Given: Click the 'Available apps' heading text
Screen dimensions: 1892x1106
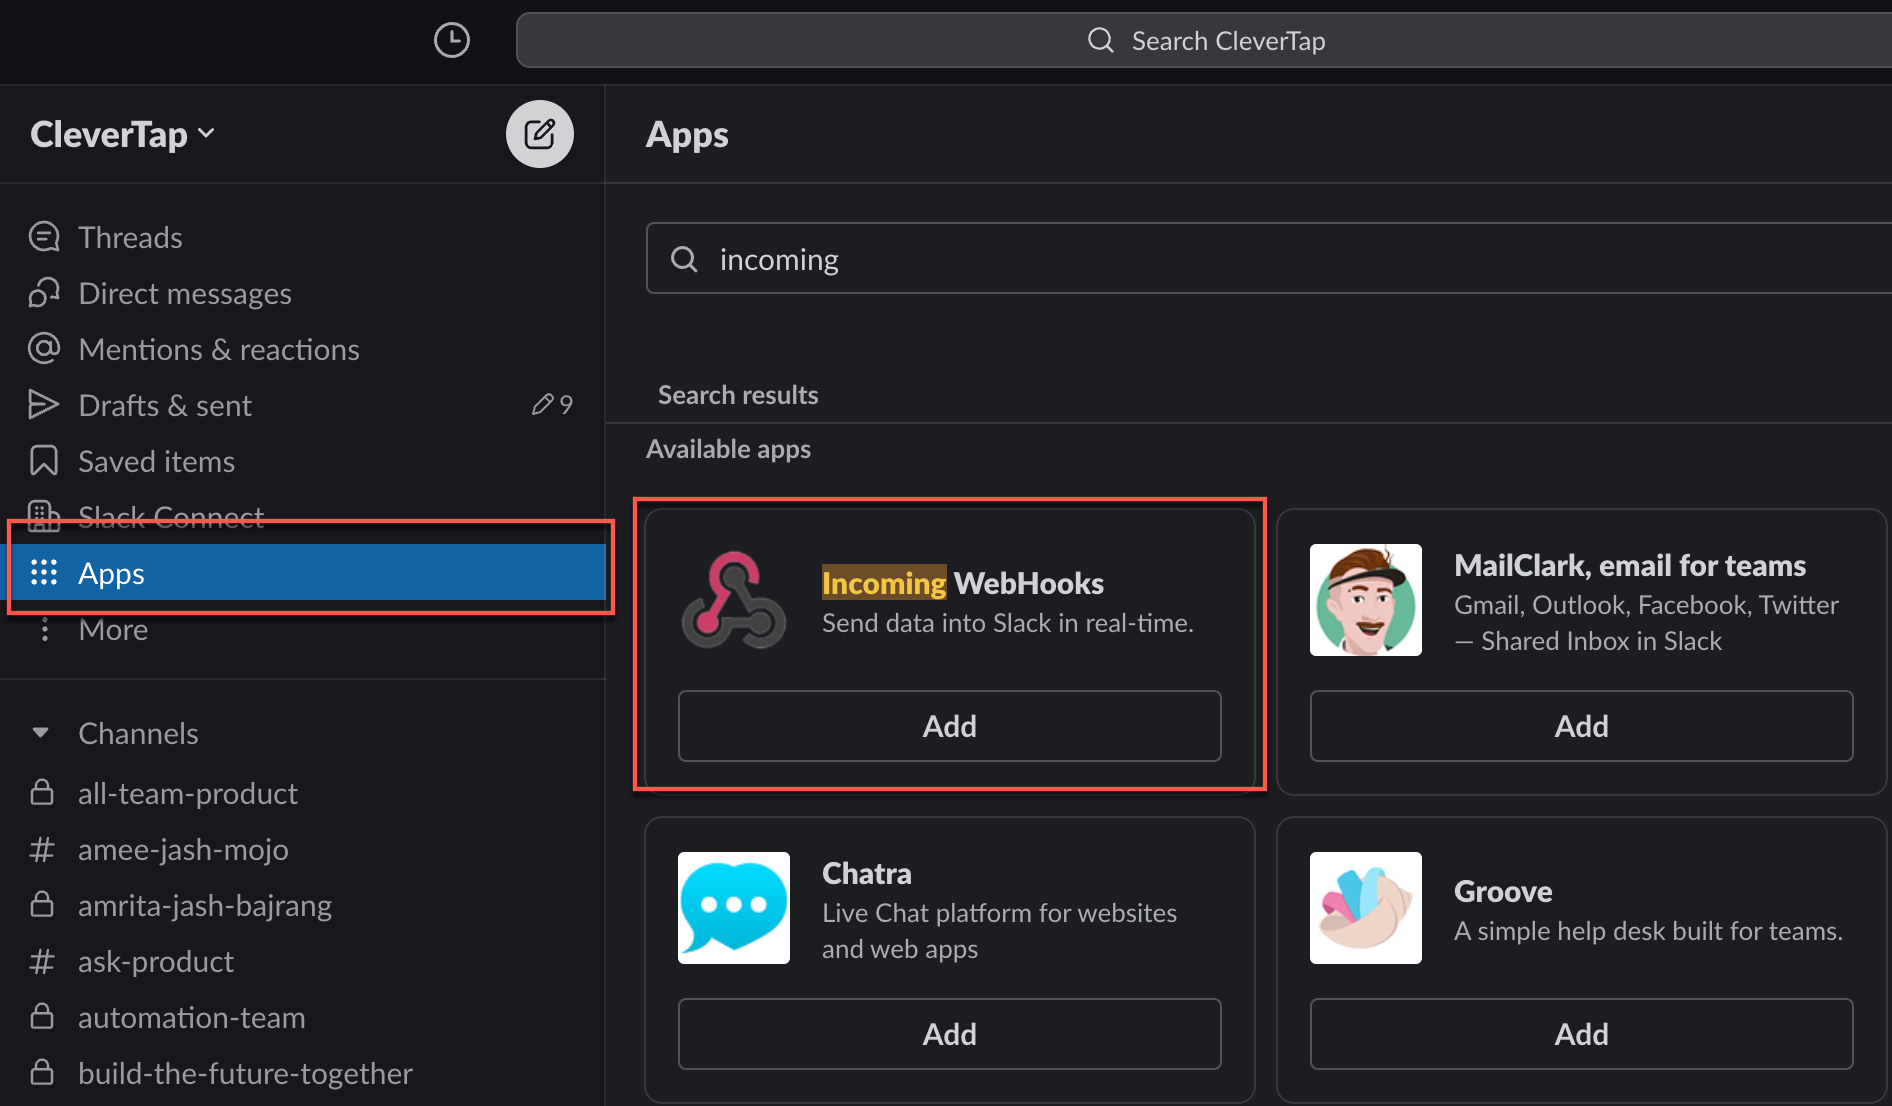Looking at the screenshot, I should (728, 449).
